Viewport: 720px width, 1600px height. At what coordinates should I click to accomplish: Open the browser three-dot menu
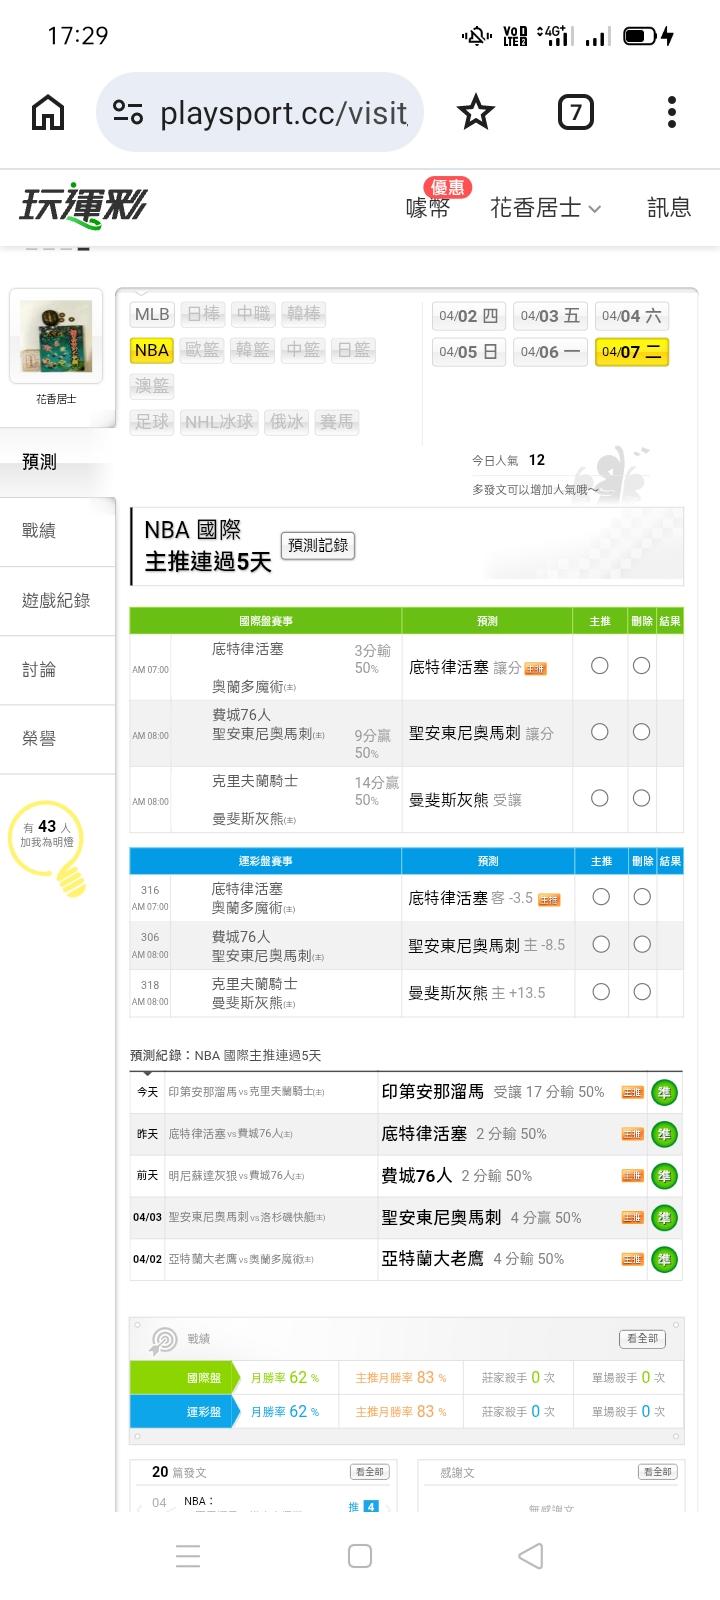coord(672,113)
